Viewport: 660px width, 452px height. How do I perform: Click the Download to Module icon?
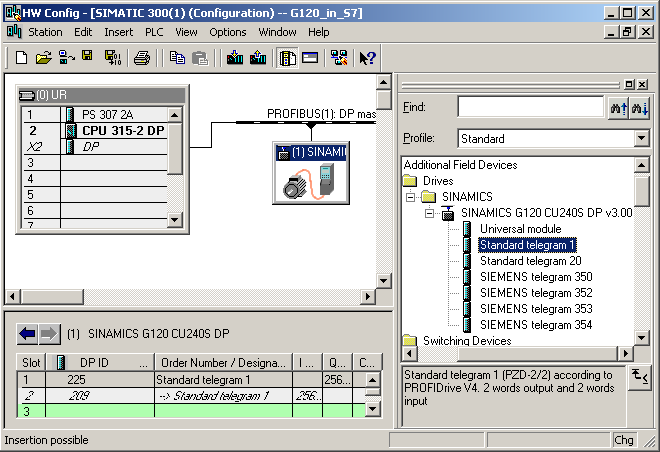(x=235, y=58)
